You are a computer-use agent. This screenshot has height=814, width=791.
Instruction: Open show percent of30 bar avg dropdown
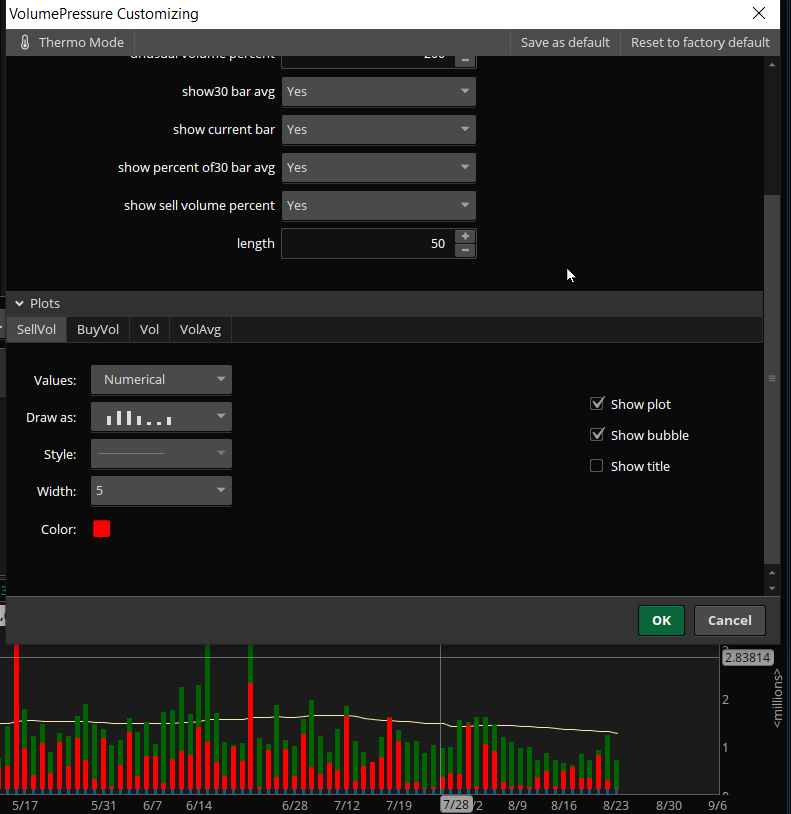coord(378,168)
